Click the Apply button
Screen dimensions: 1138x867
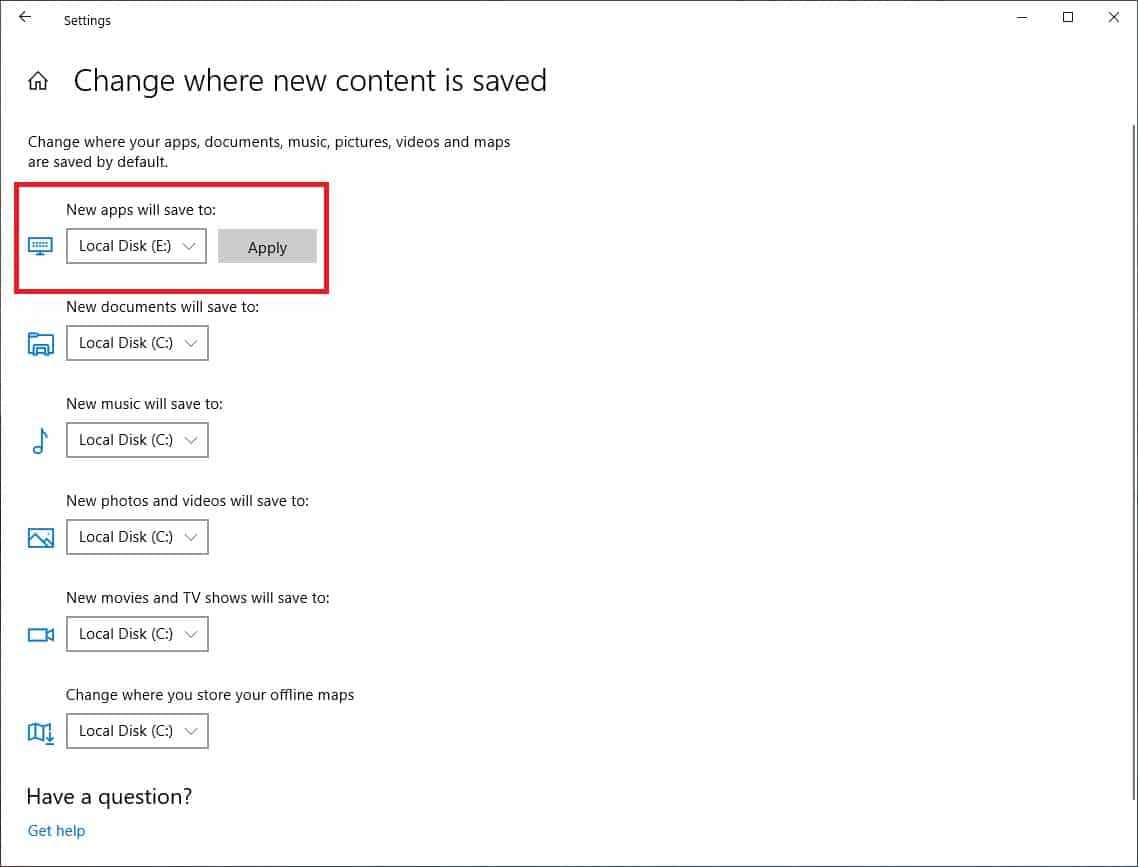coord(267,247)
